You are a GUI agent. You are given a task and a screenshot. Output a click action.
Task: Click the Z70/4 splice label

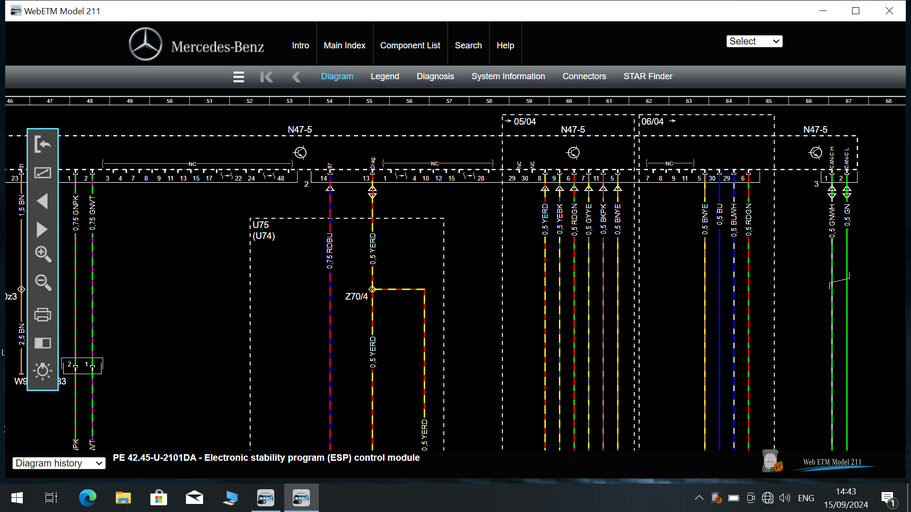click(x=356, y=296)
